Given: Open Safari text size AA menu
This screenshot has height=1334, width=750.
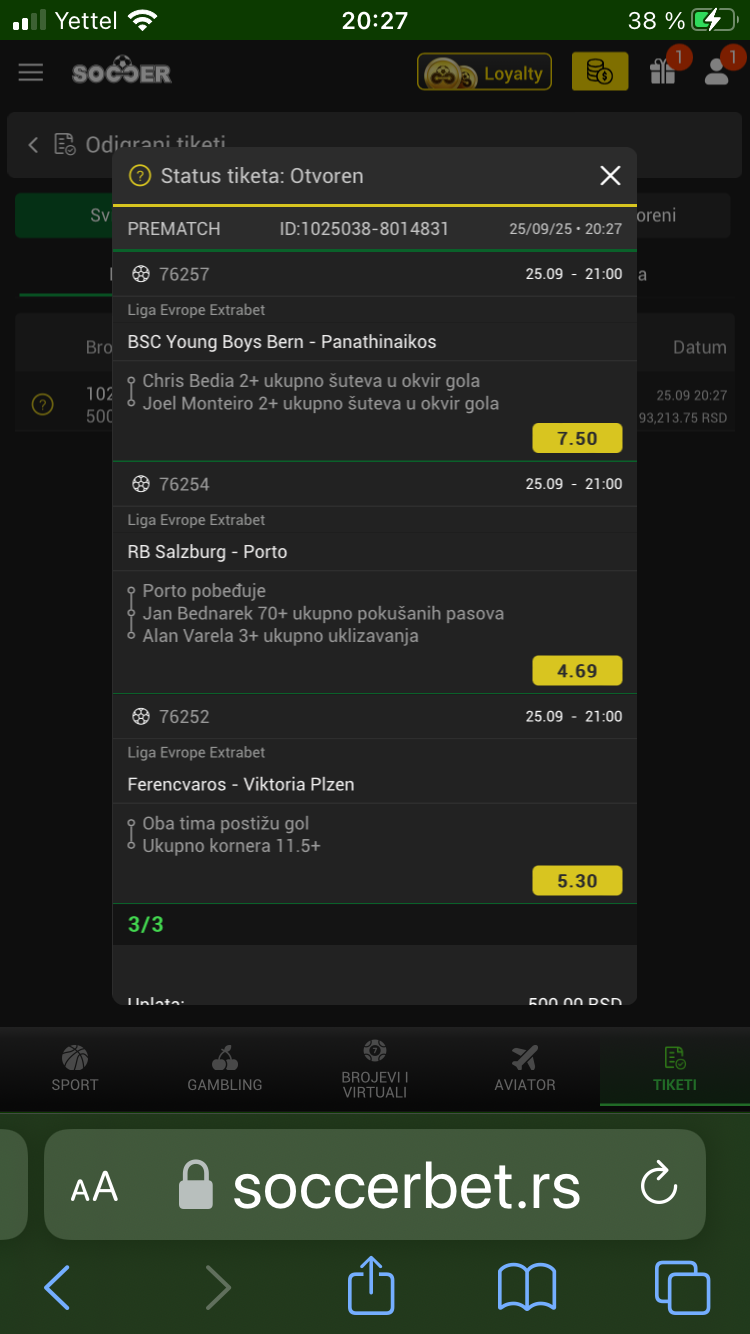Looking at the screenshot, I should pyautogui.click(x=94, y=1187).
